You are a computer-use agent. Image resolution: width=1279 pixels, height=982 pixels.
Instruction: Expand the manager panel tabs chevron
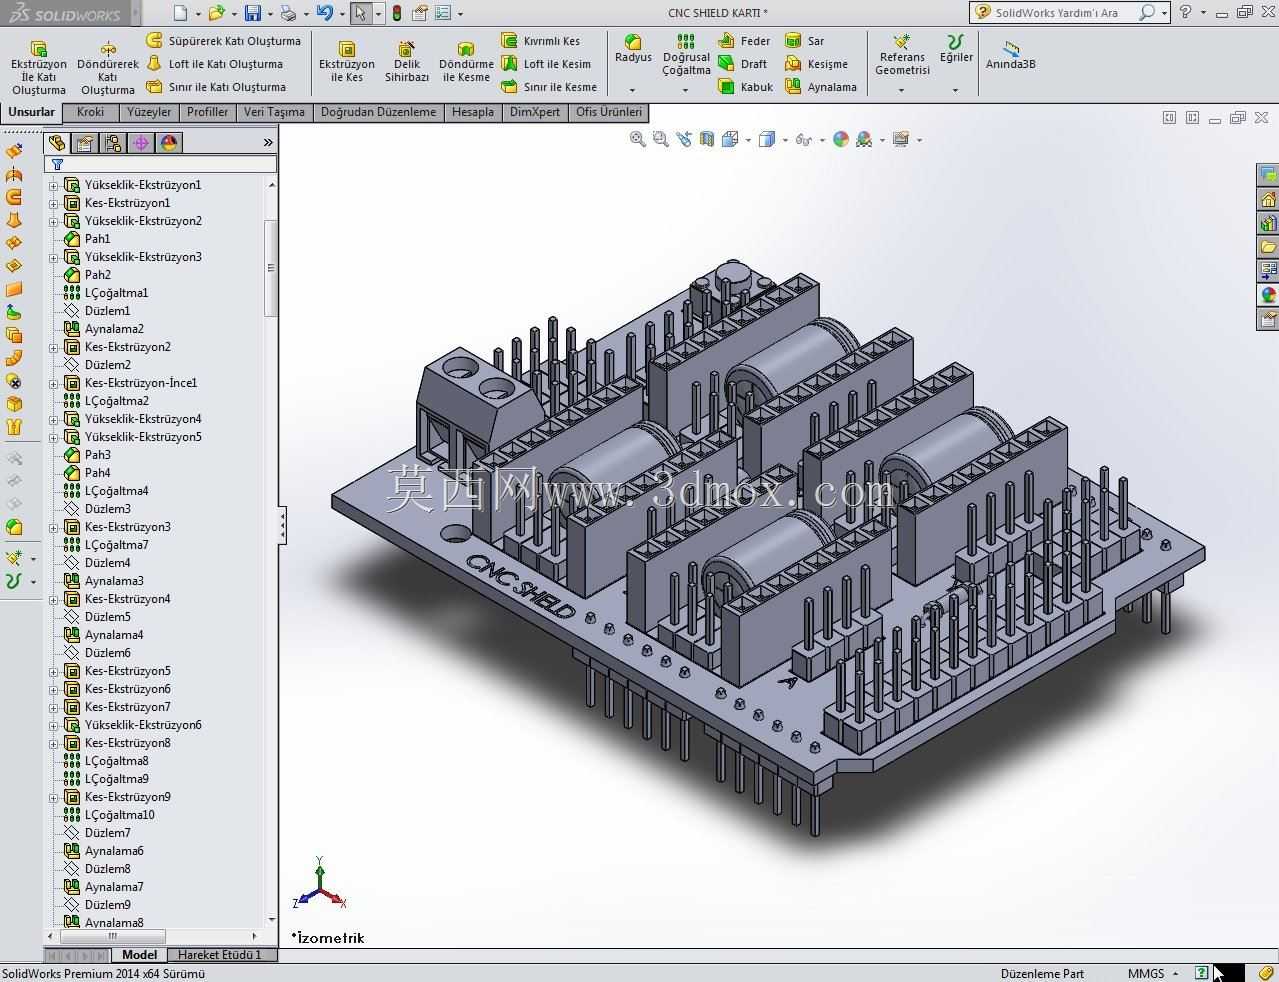[268, 143]
